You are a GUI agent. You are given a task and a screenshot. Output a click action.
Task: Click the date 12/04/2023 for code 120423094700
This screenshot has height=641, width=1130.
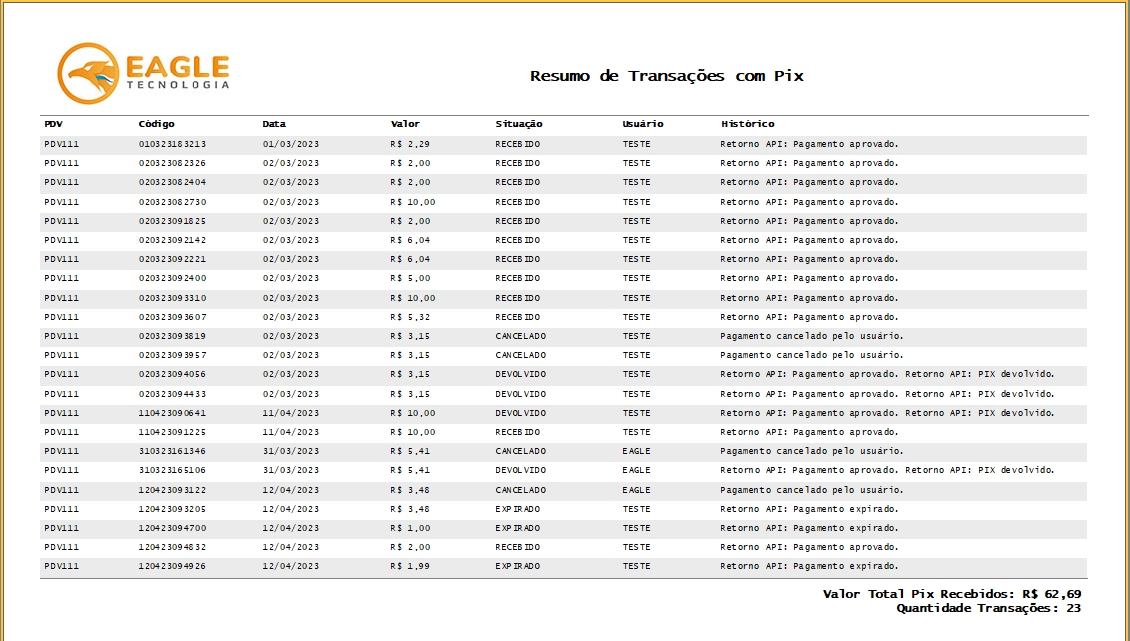[290, 529]
